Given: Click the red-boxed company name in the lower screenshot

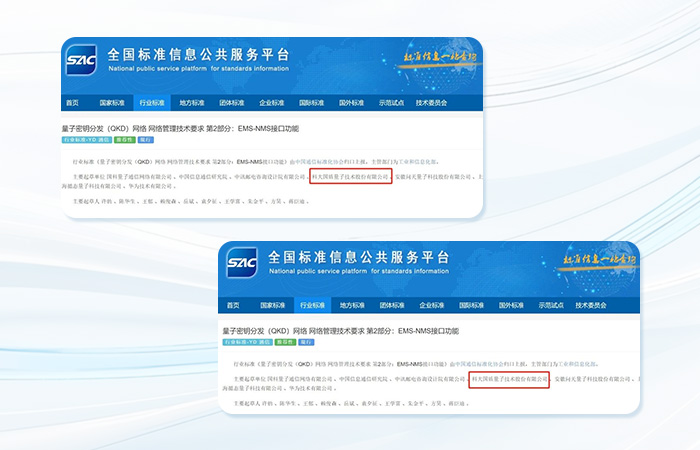Looking at the screenshot, I should (509, 379).
